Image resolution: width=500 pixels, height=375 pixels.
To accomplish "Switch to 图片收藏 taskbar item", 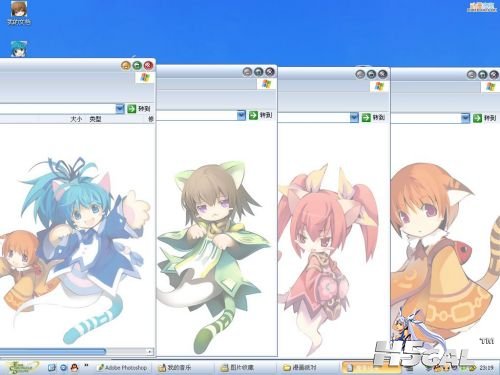I will (x=238, y=368).
